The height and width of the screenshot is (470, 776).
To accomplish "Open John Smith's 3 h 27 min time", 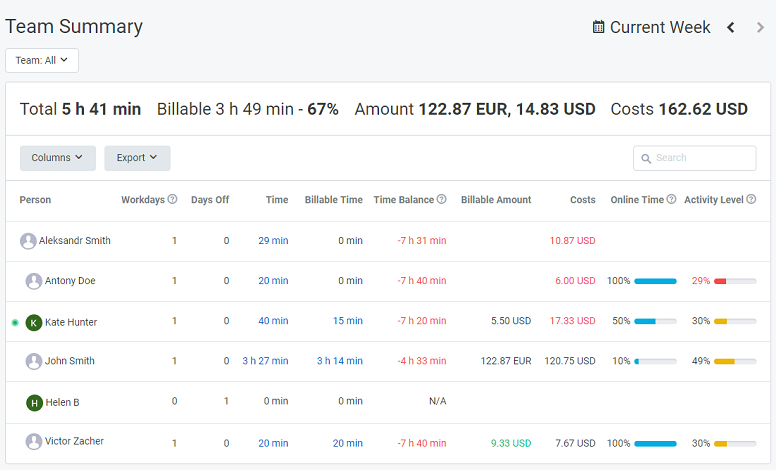I will tap(265, 361).
